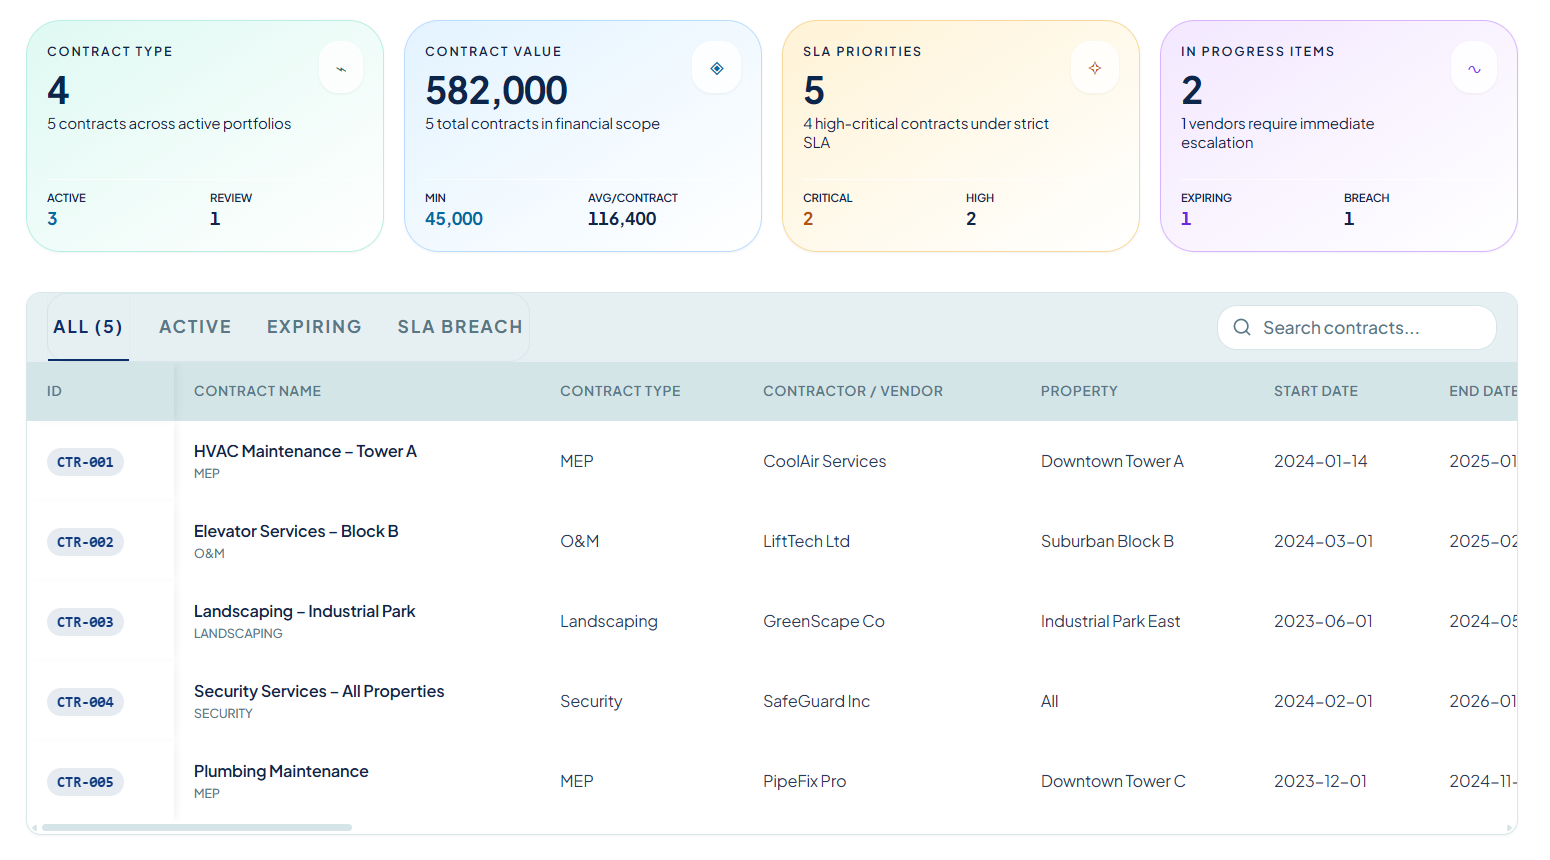Click the SafeGuard Inc vendor cell
Viewport: 1550px width, 860px height.
pyautogui.click(x=816, y=701)
